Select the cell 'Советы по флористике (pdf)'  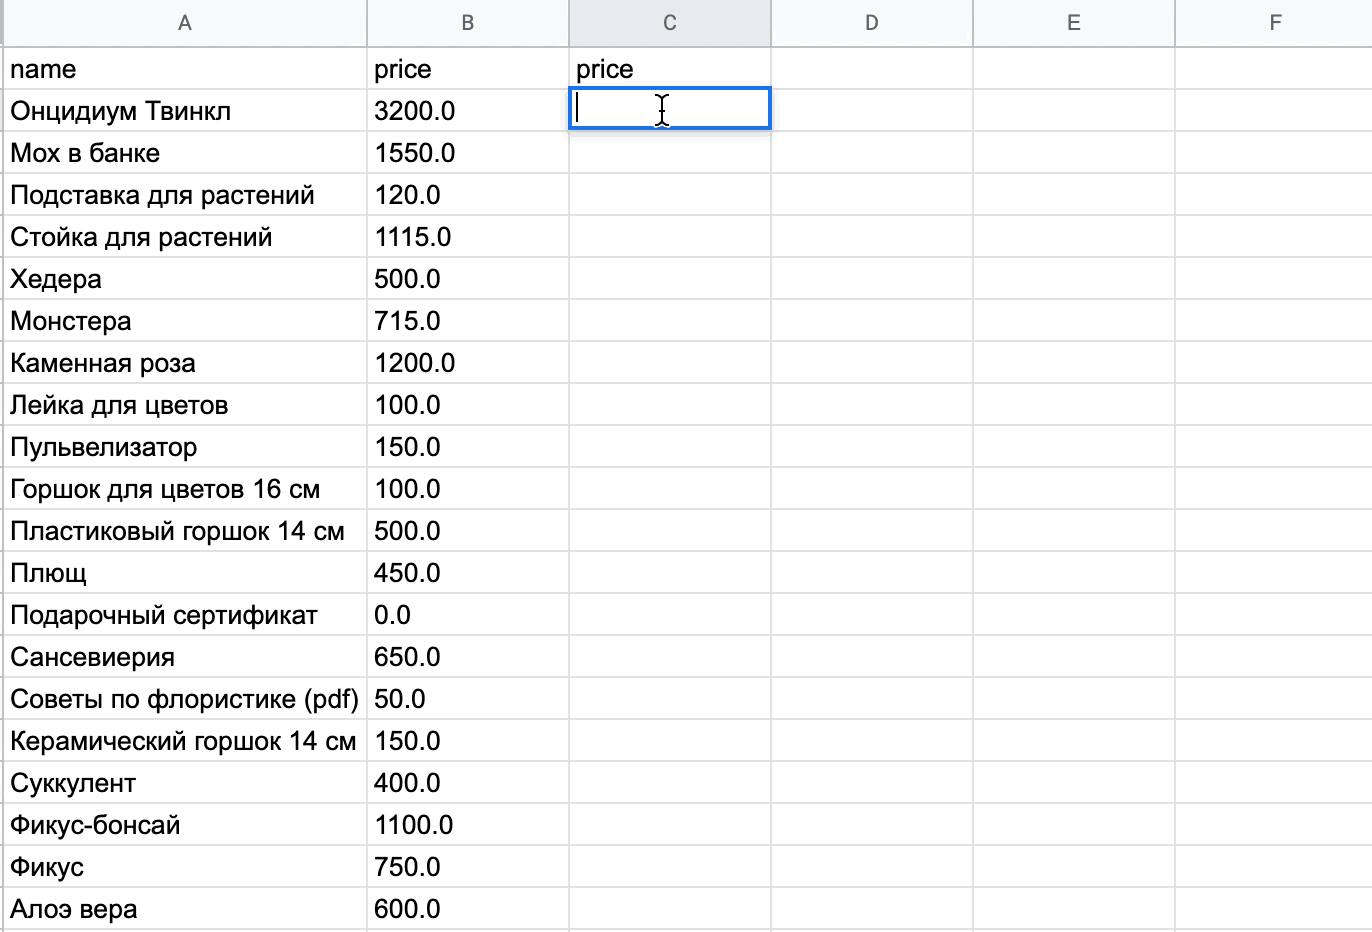coord(185,698)
